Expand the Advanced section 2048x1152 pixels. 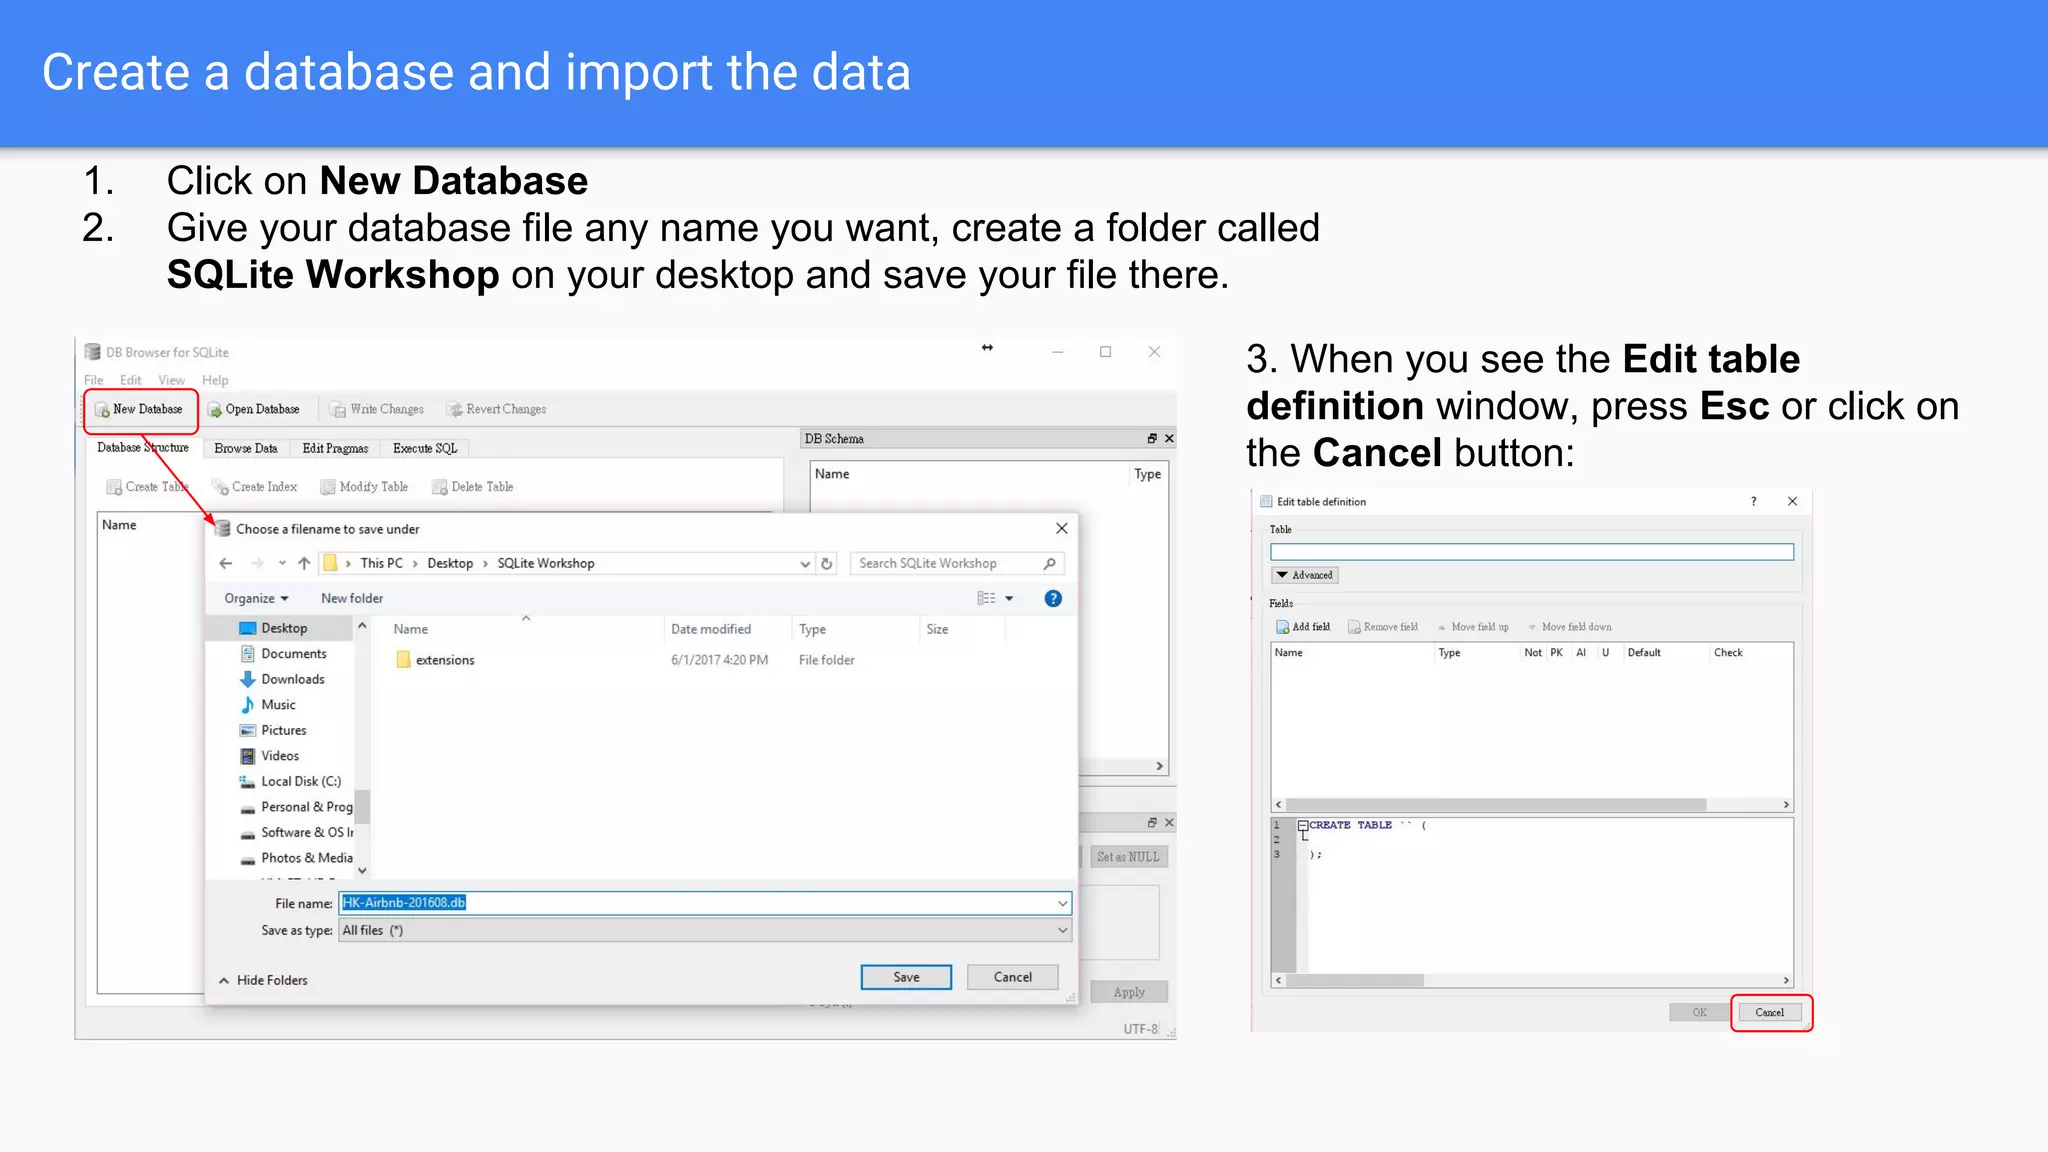pyautogui.click(x=1304, y=575)
